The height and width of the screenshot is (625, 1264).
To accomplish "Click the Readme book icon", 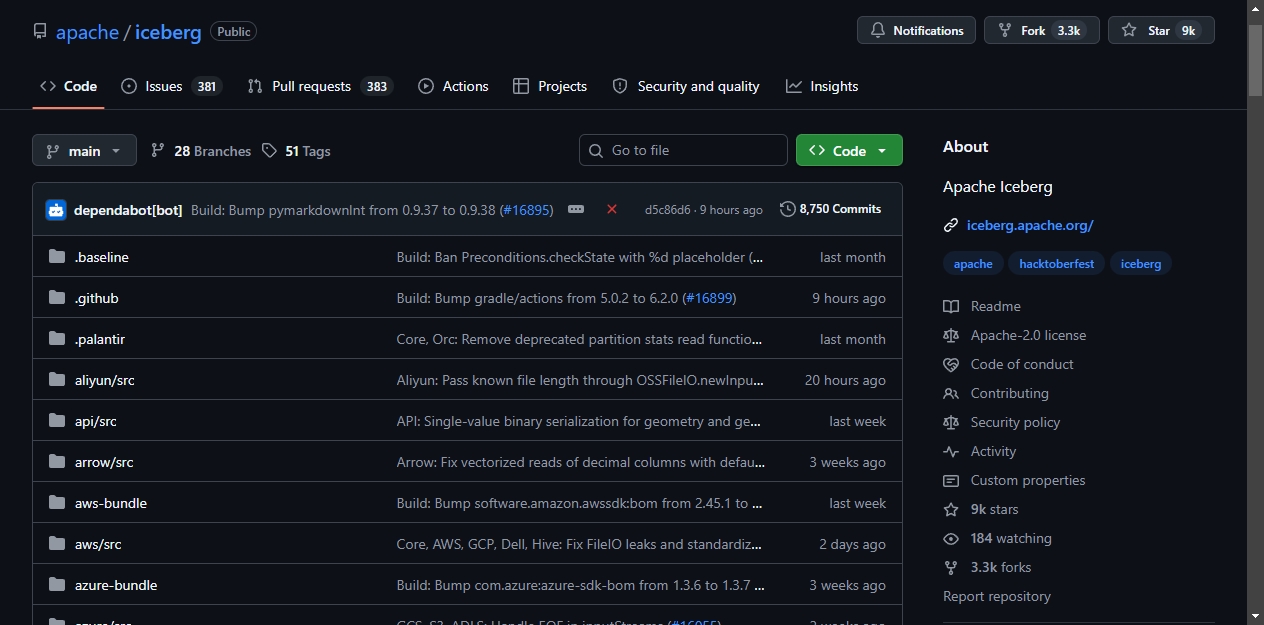I will coord(951,306).
